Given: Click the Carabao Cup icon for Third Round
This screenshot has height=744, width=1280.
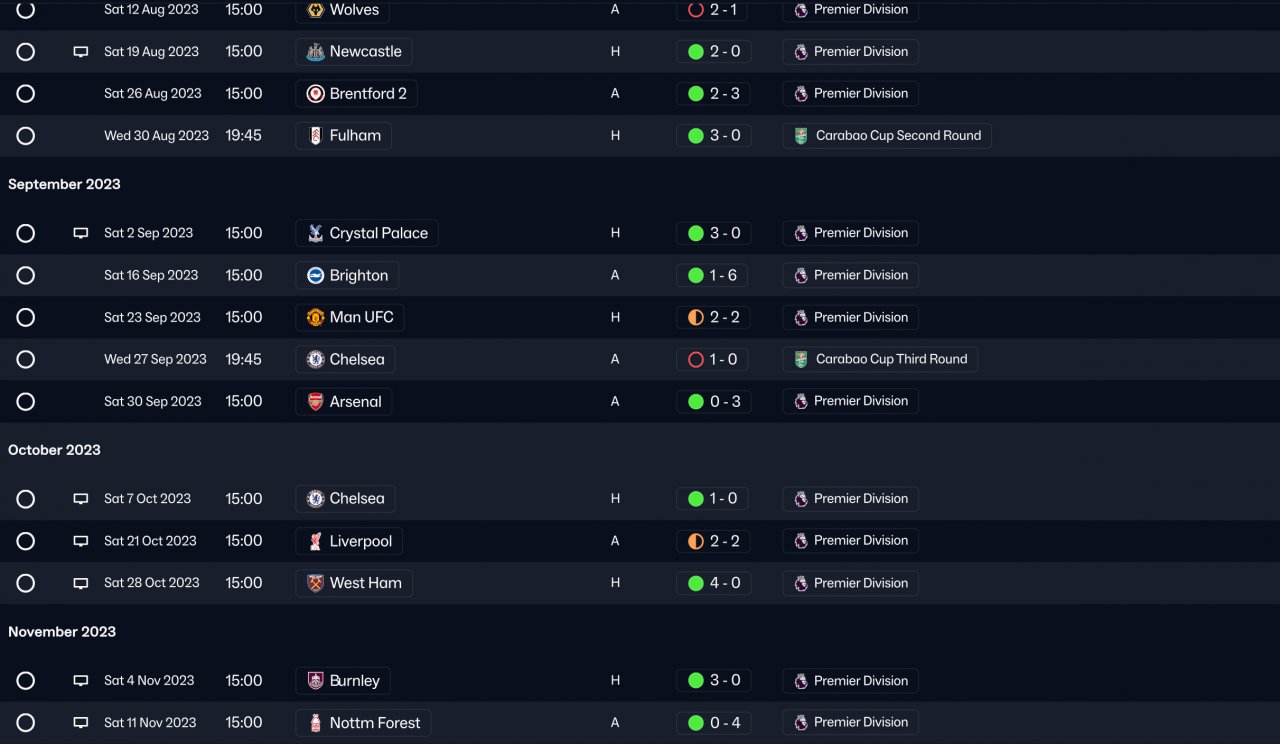Looking at the screenshot, I should point(801,360).
